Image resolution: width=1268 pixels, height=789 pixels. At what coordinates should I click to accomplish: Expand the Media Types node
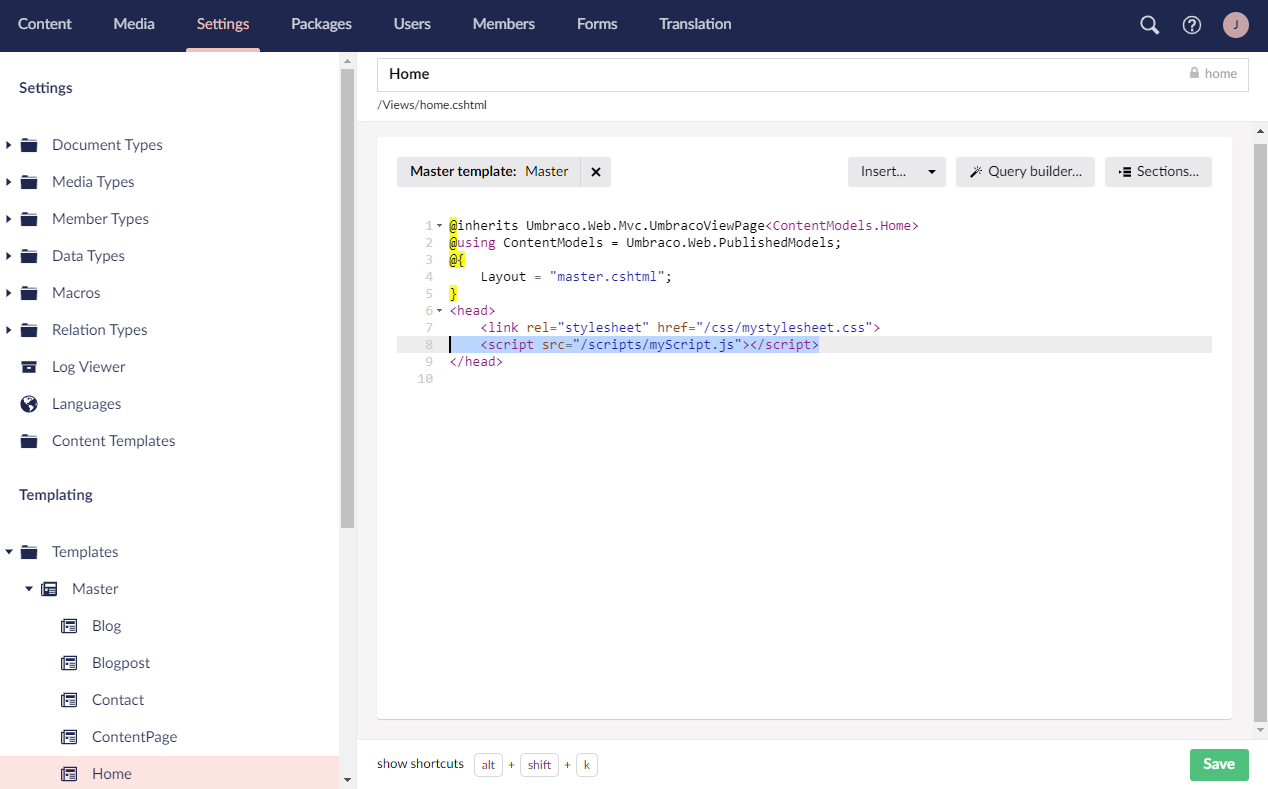coord(9,182)
